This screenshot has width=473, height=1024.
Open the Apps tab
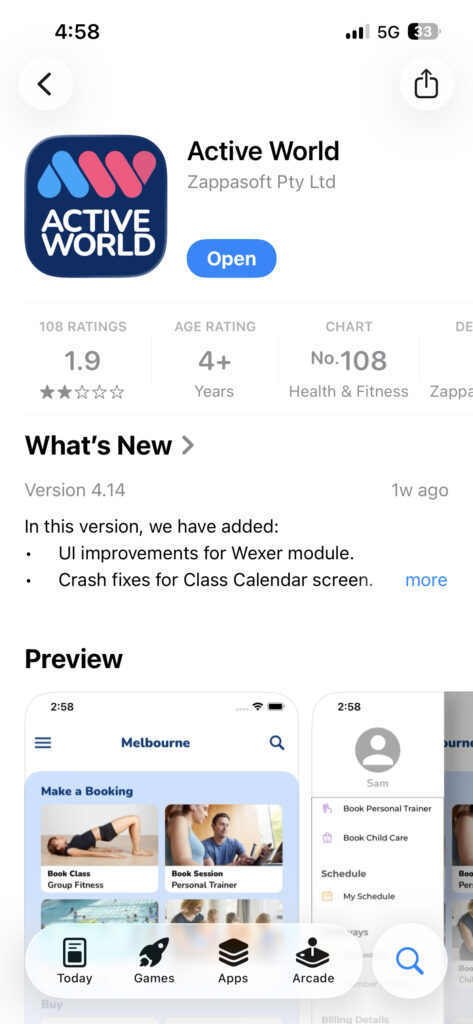[x=234, y=961]
